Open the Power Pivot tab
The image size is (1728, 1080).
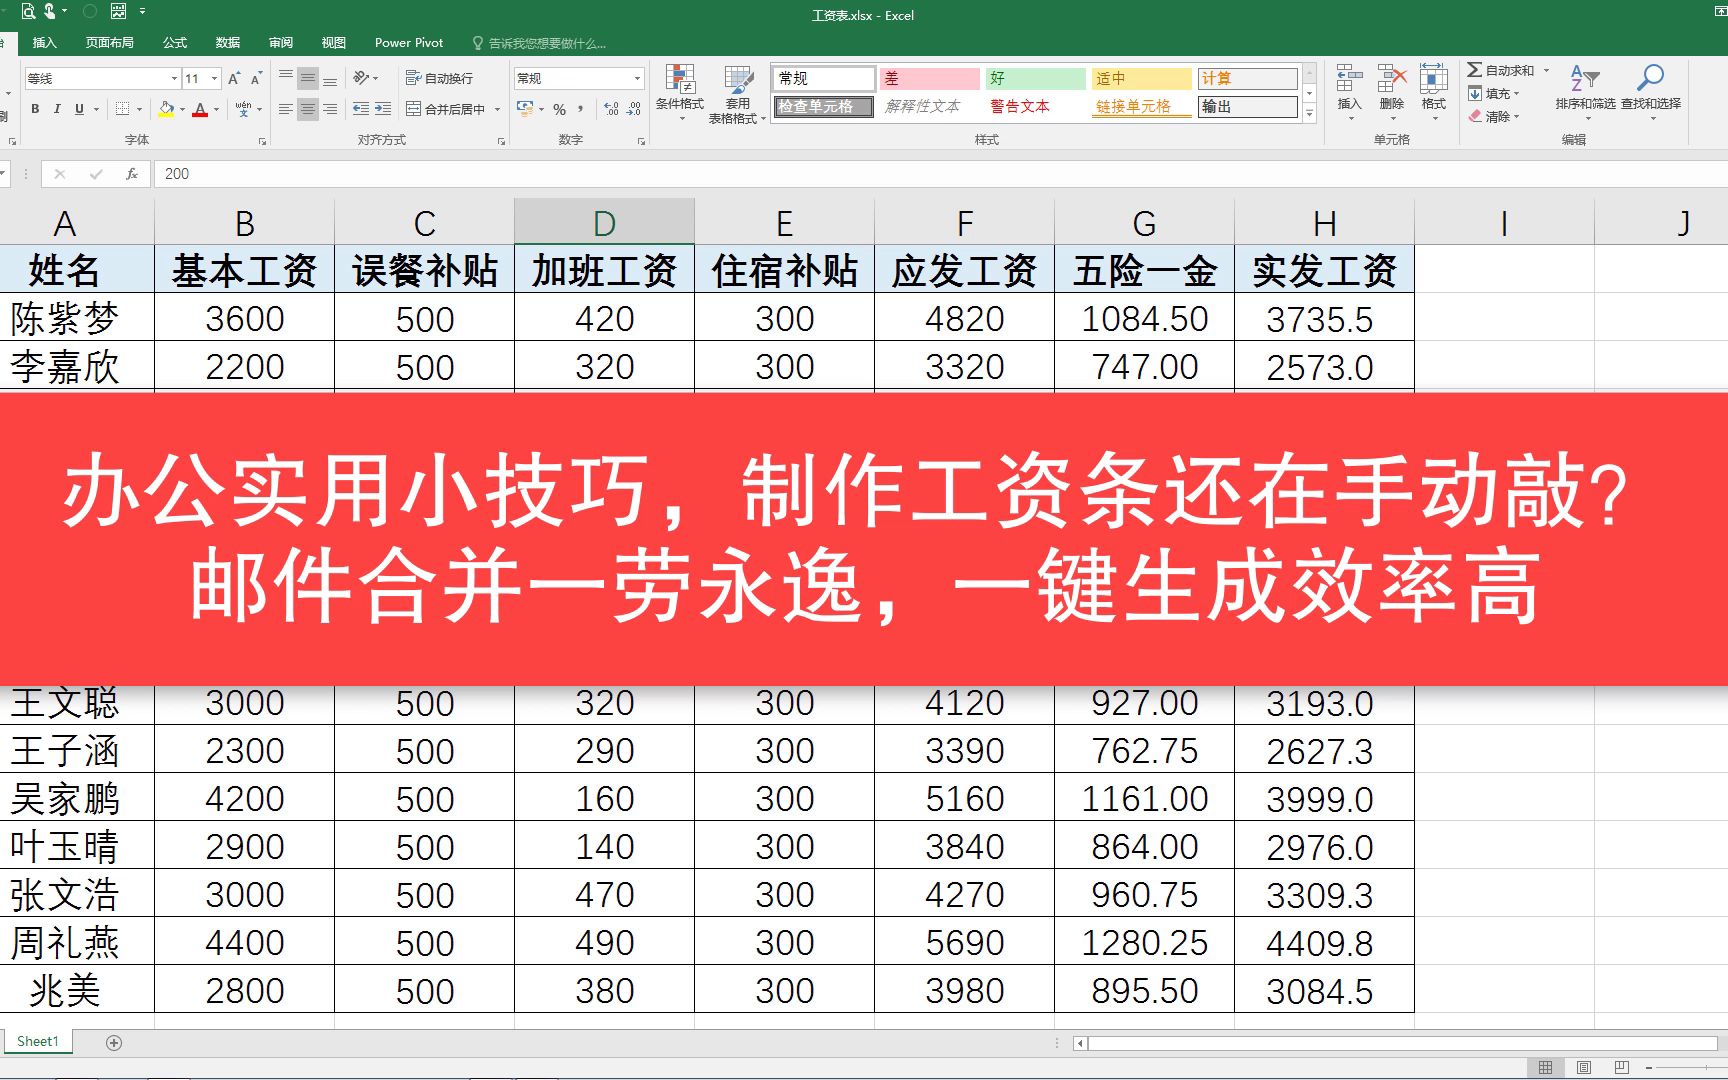409,43
